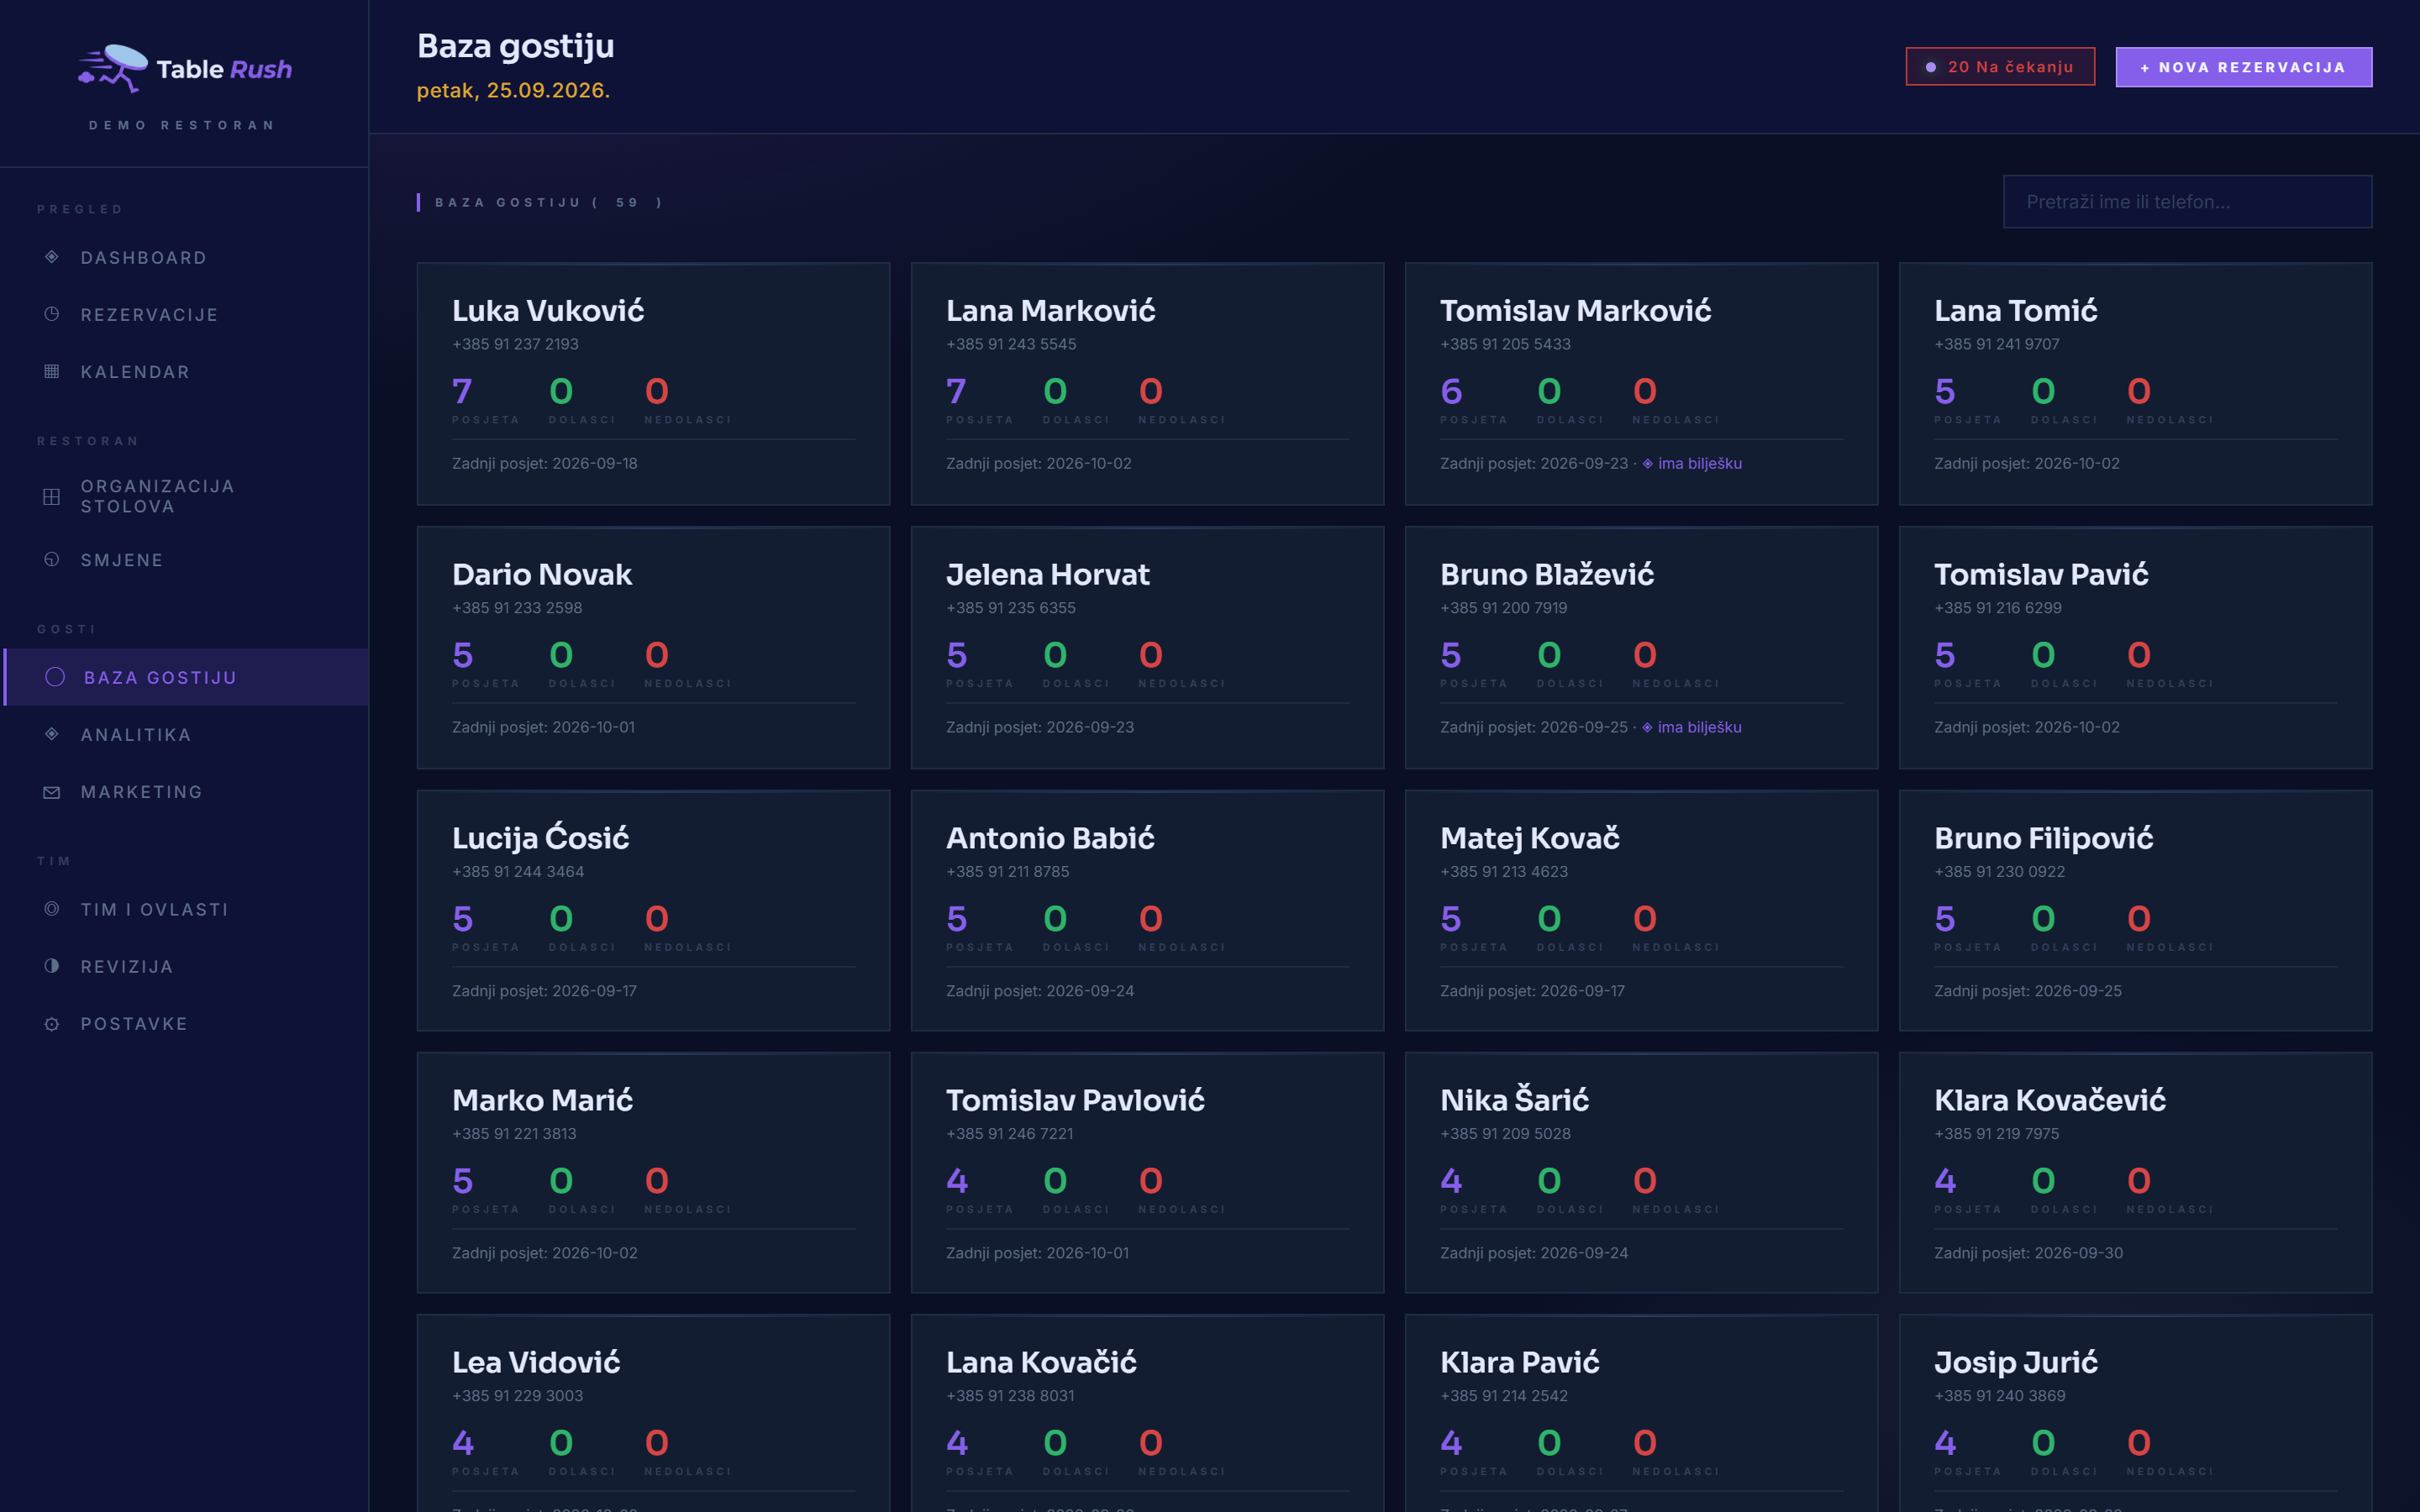
Task: Click Tomislav Pavlović guest name
Action: click(1075, 1100)
